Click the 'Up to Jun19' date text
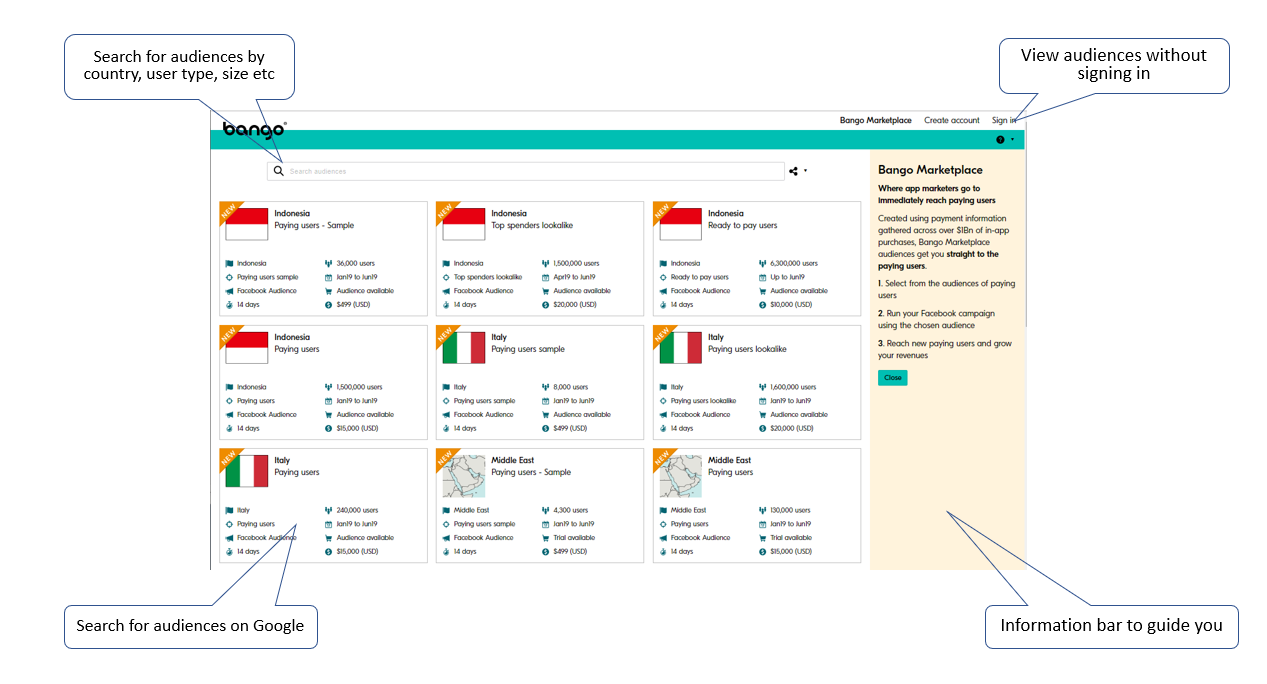 click(788, 277)
